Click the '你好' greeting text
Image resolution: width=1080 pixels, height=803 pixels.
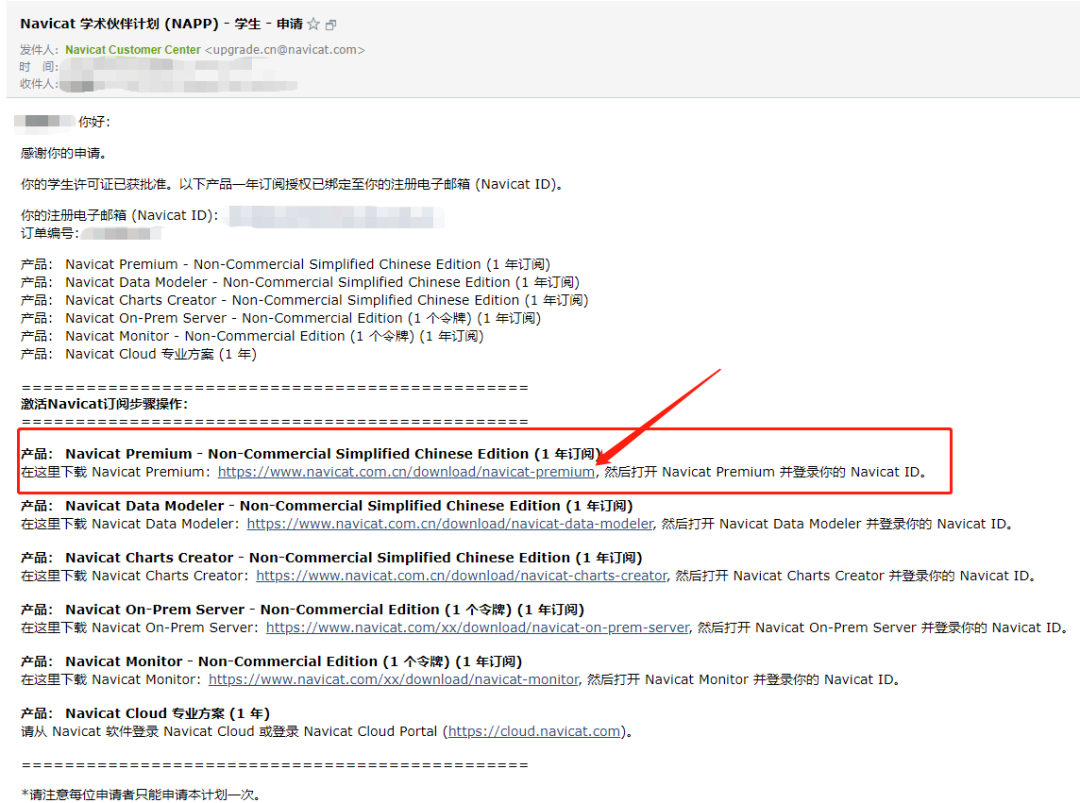coord(94,122)
